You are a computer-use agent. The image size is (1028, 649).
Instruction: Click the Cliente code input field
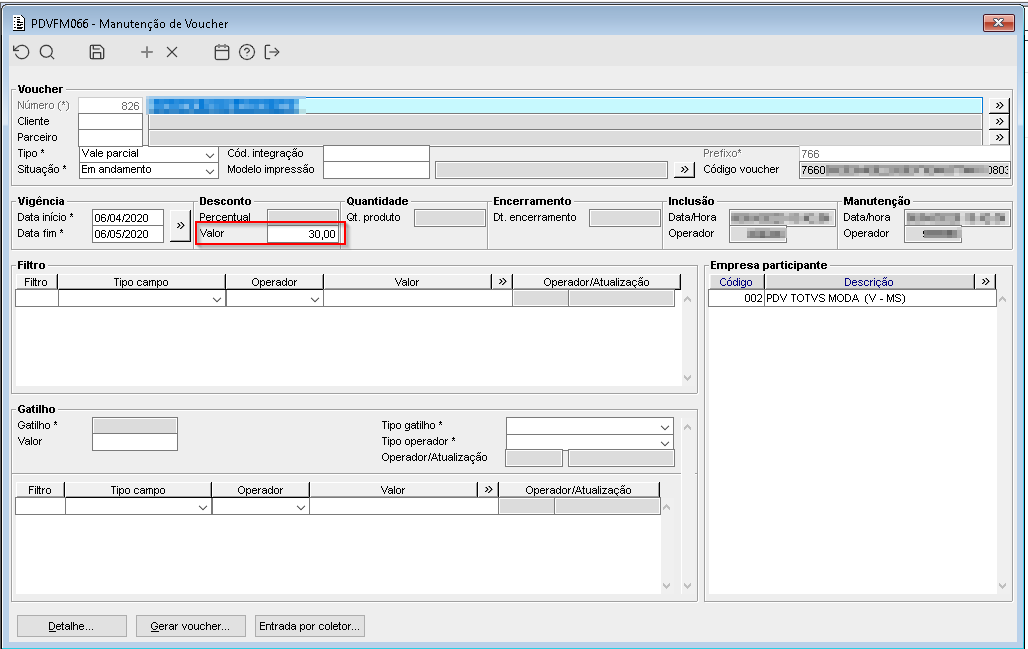point(110,121)
